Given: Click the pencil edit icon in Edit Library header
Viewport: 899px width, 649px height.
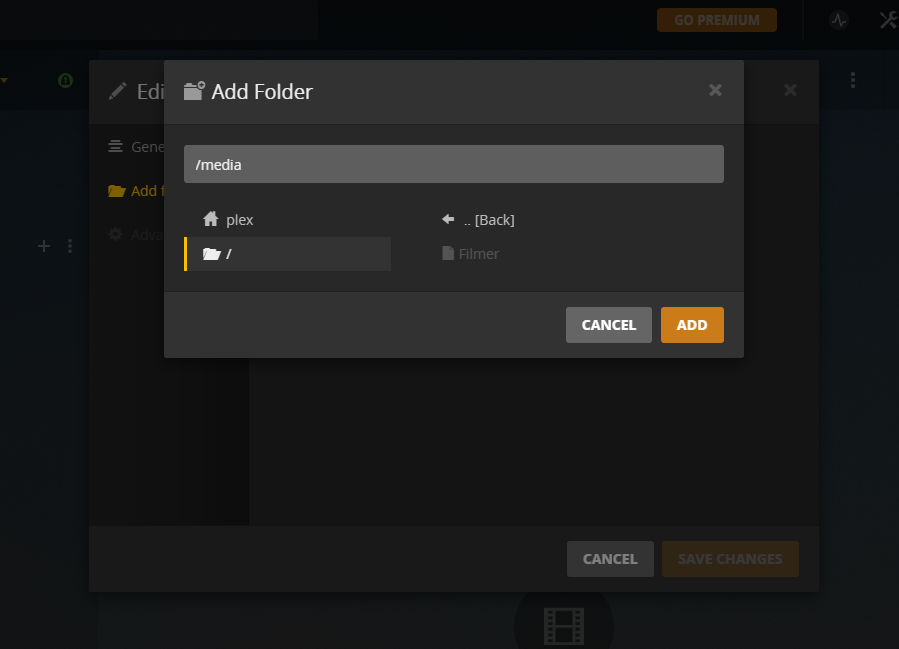Looking at the screenshot, I should pos(118,91).
